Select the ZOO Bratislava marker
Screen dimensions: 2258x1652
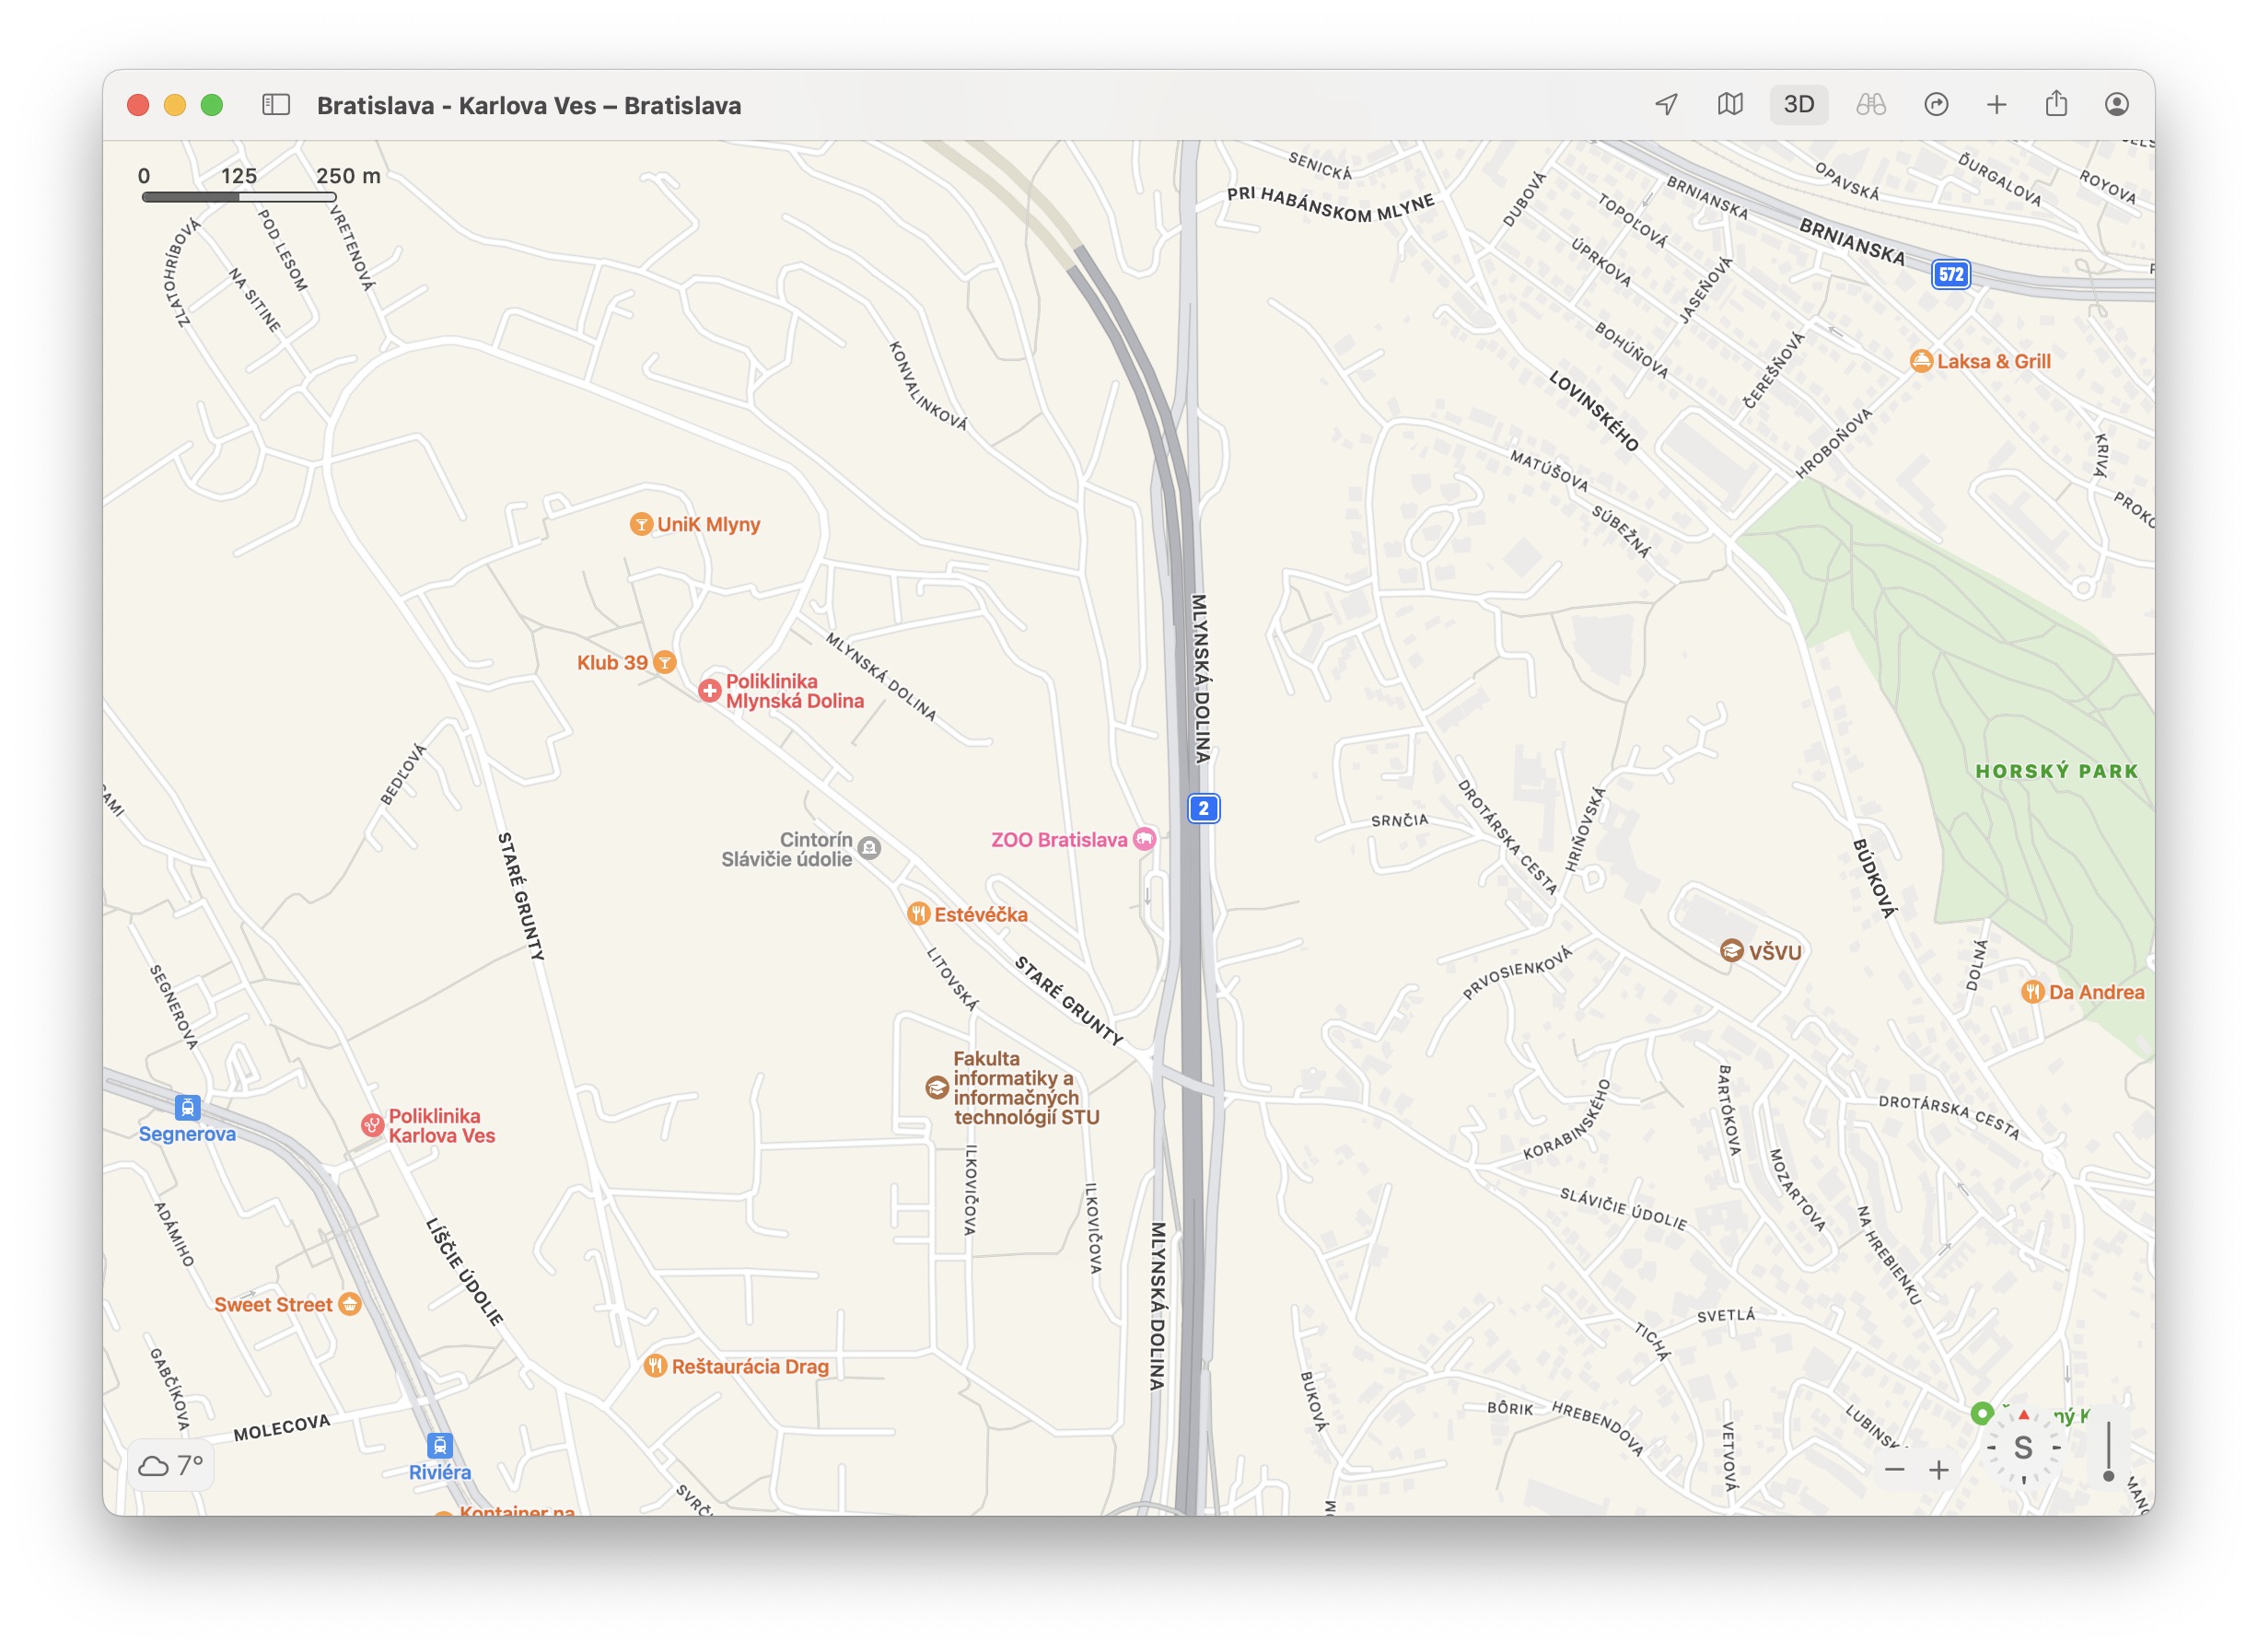click(x=1144, y=840)
